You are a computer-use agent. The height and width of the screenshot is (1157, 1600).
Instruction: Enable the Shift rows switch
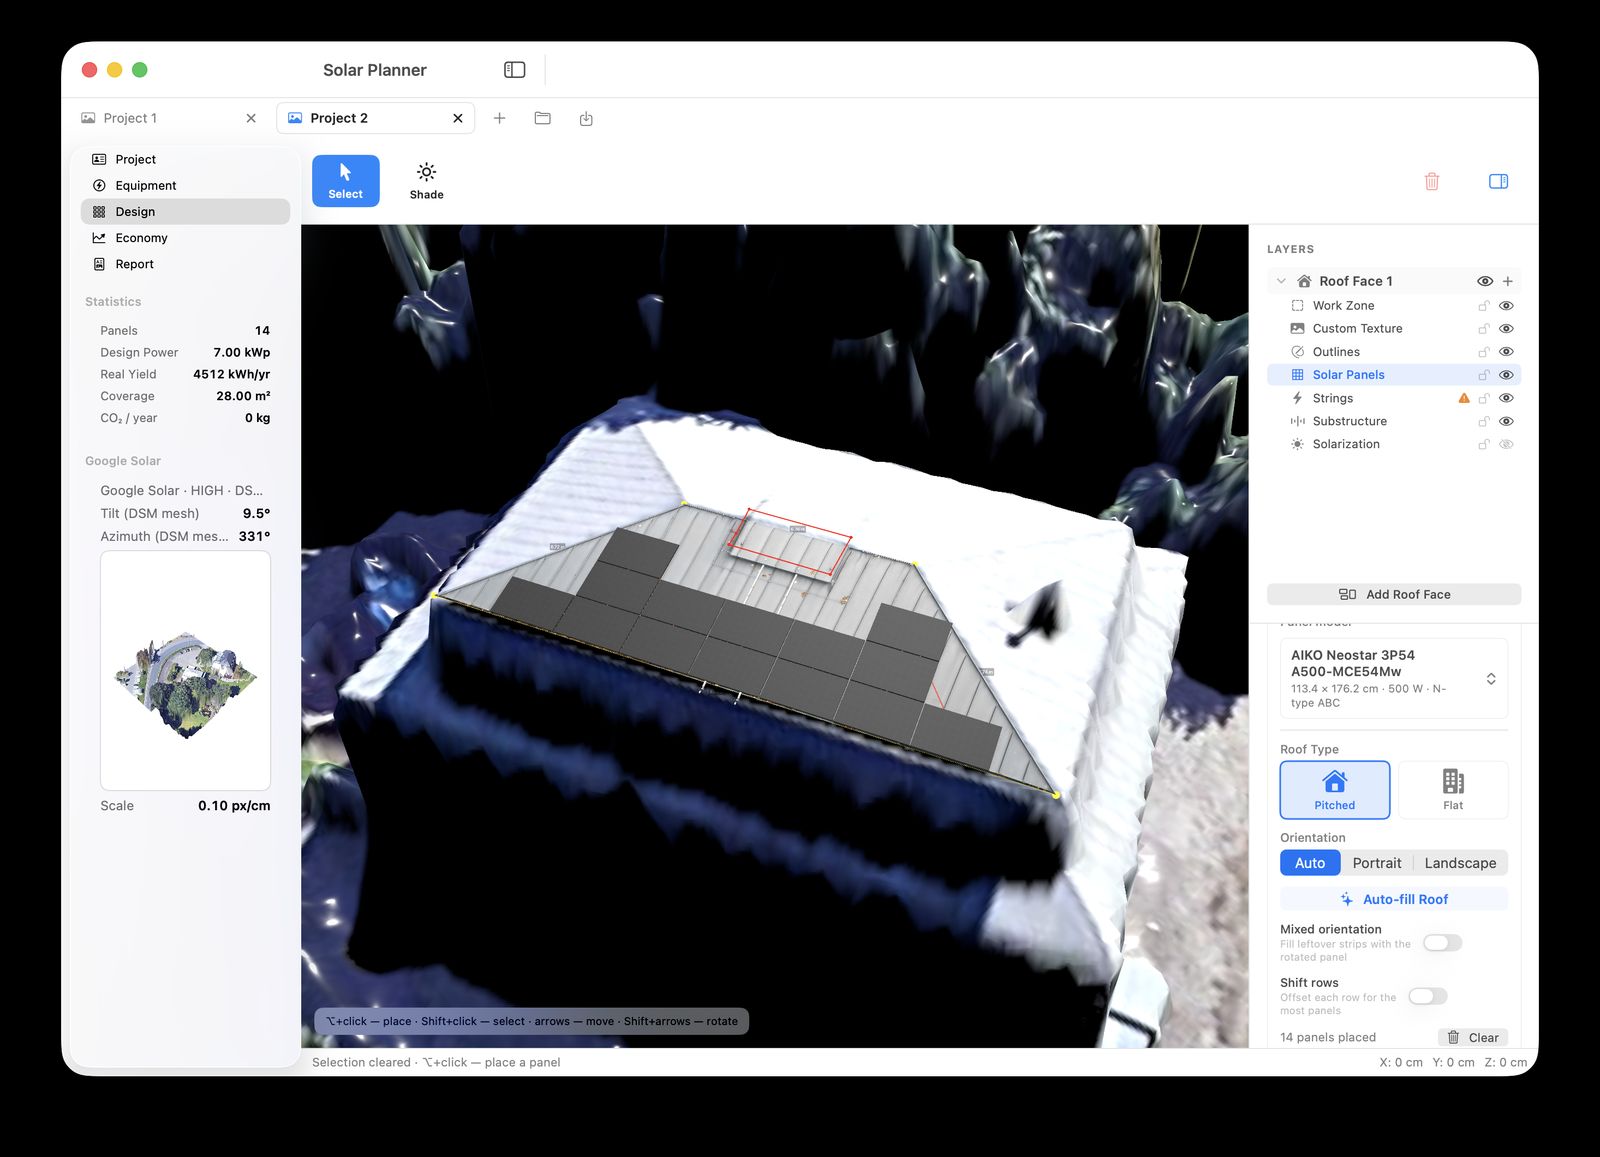coord(1428,996)
